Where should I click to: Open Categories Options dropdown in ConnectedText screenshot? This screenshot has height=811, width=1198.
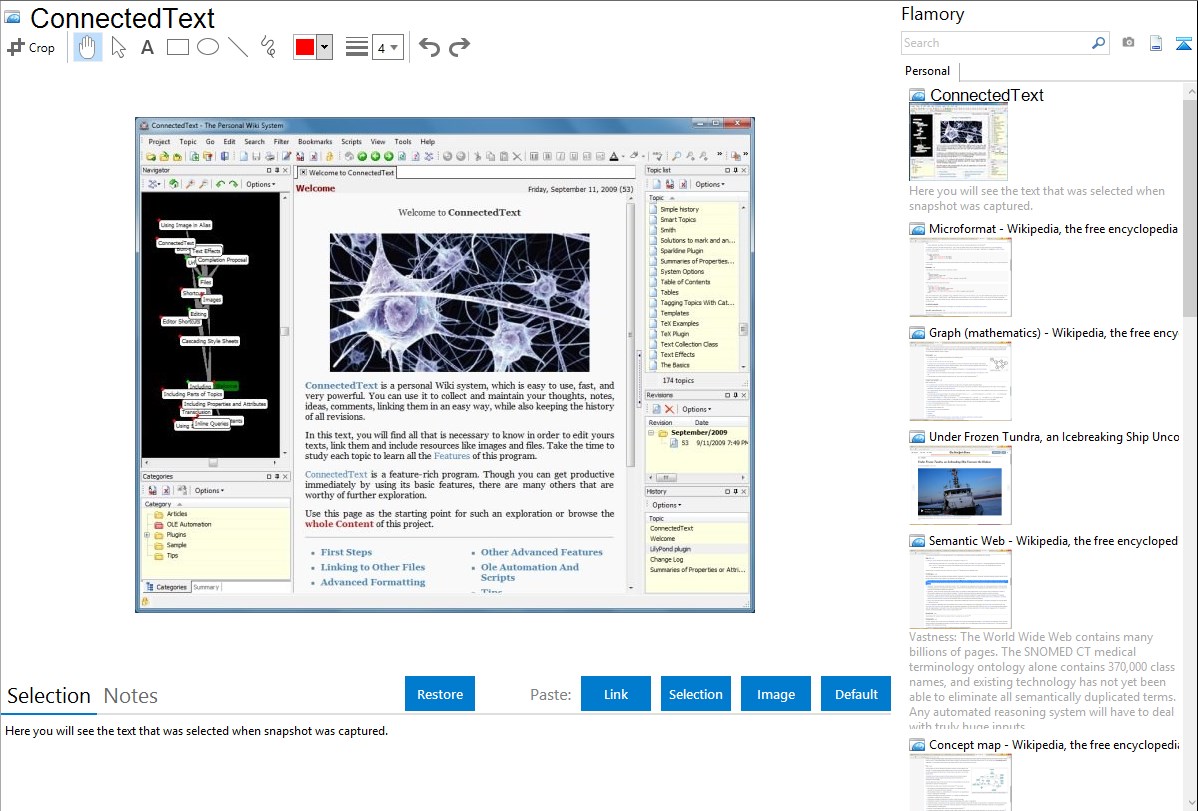point(209,491)
